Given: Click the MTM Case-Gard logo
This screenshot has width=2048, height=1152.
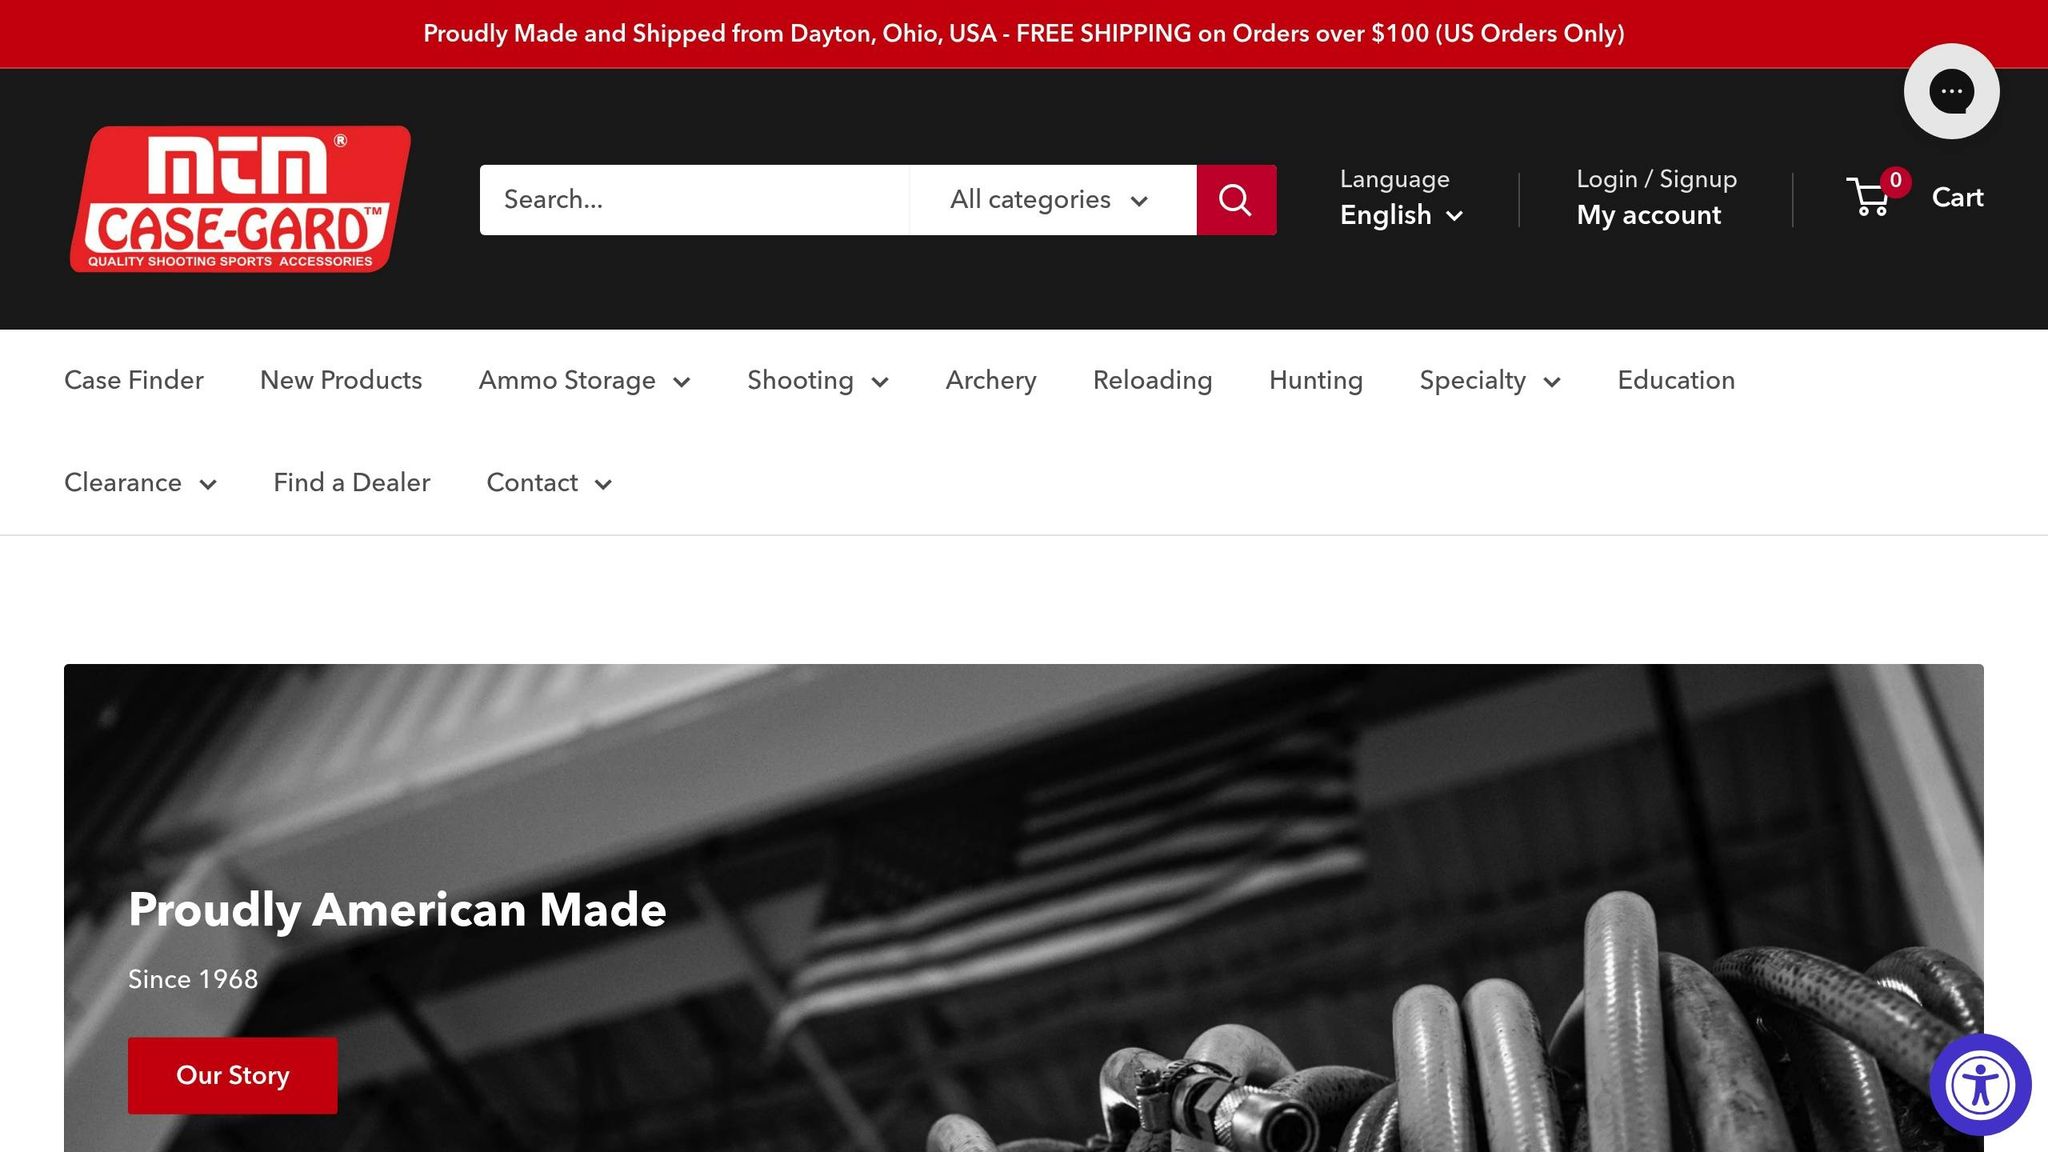Looking at the screenshot, I should tap(240, 199).
